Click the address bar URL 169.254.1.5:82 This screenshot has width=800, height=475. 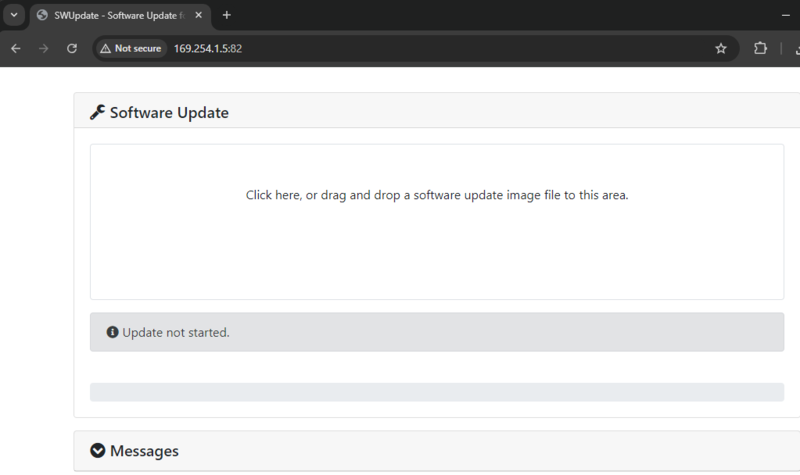[x=208, y=48]
